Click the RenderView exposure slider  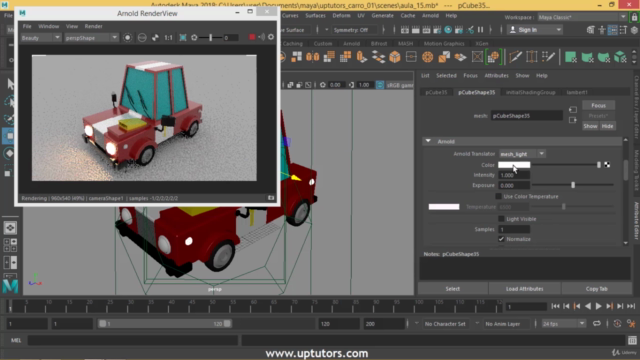click(211, 38)
